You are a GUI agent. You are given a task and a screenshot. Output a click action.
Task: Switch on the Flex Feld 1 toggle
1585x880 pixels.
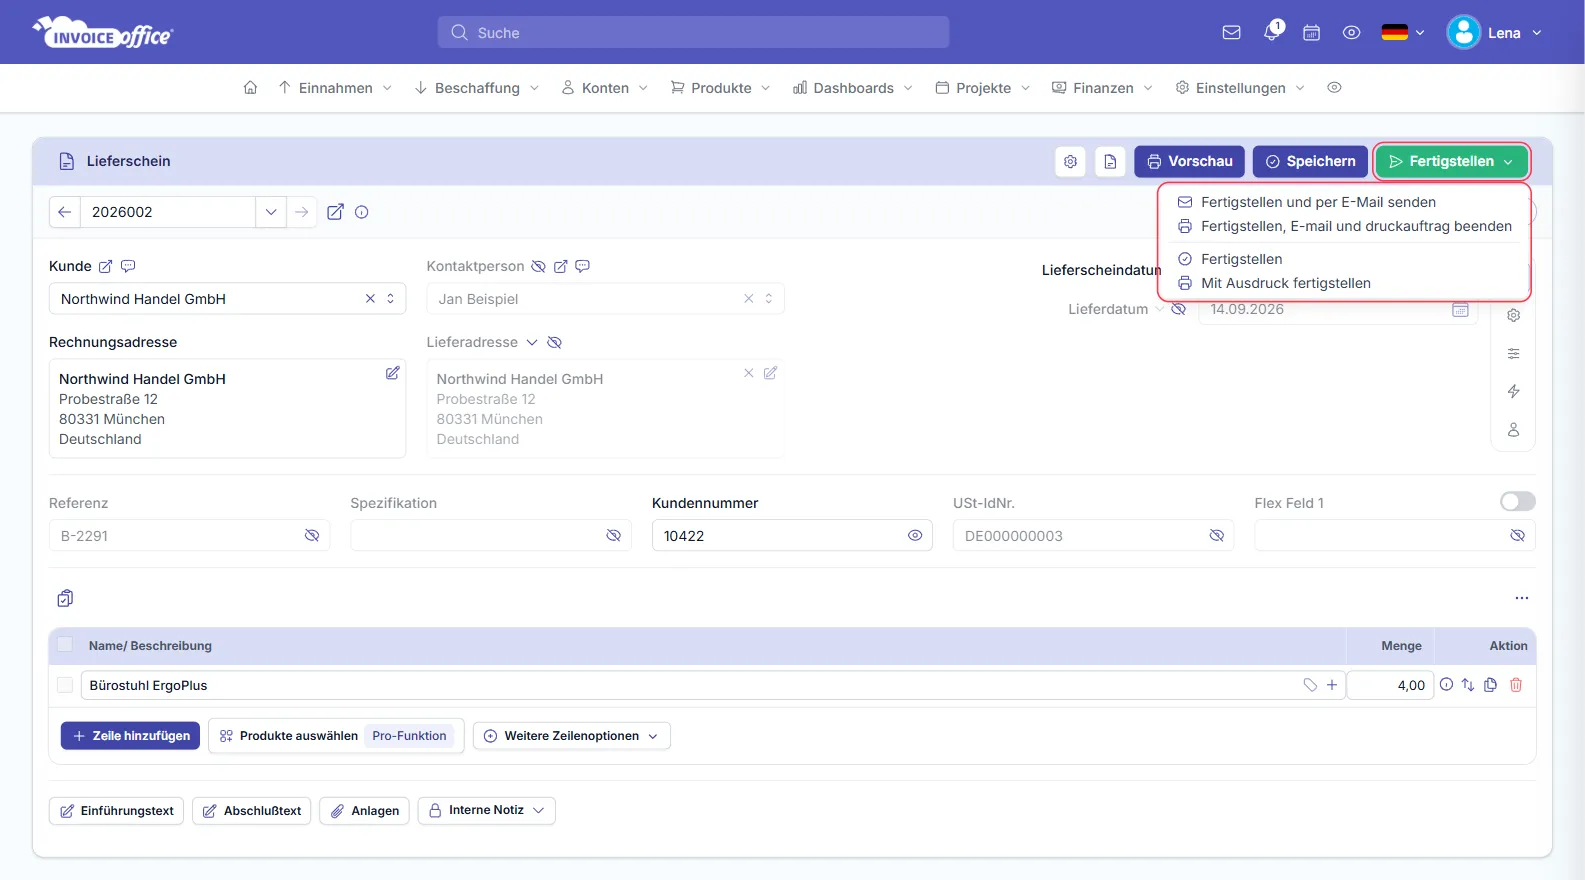point(1517,502)
